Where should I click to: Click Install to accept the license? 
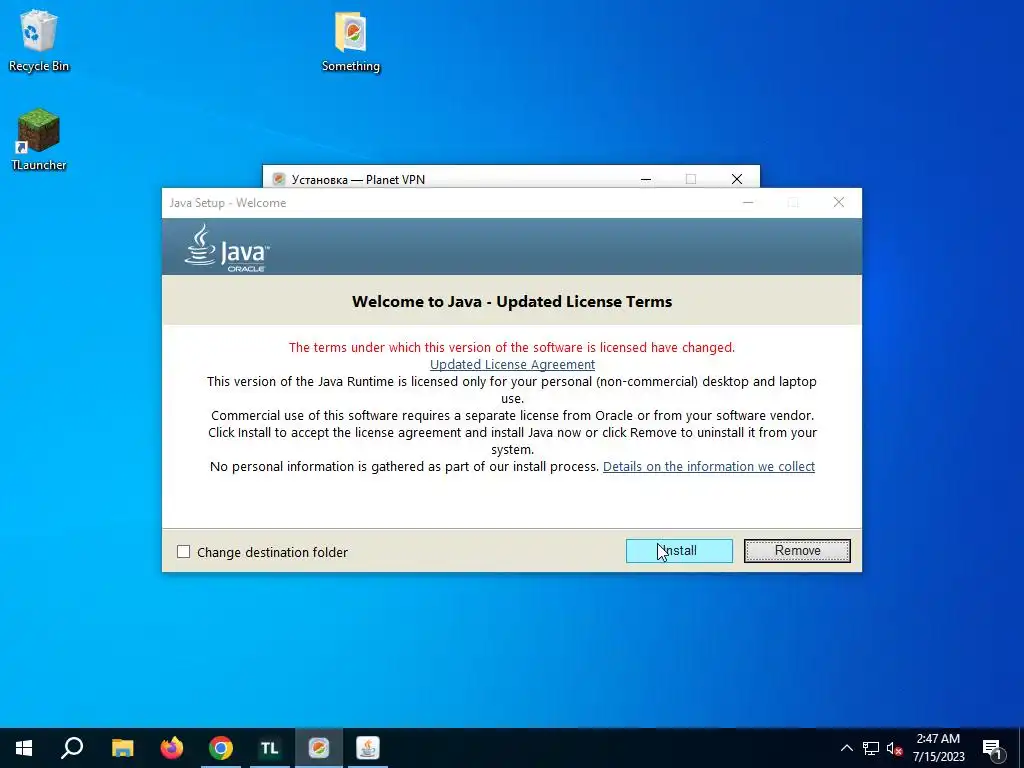coord(679,551)
